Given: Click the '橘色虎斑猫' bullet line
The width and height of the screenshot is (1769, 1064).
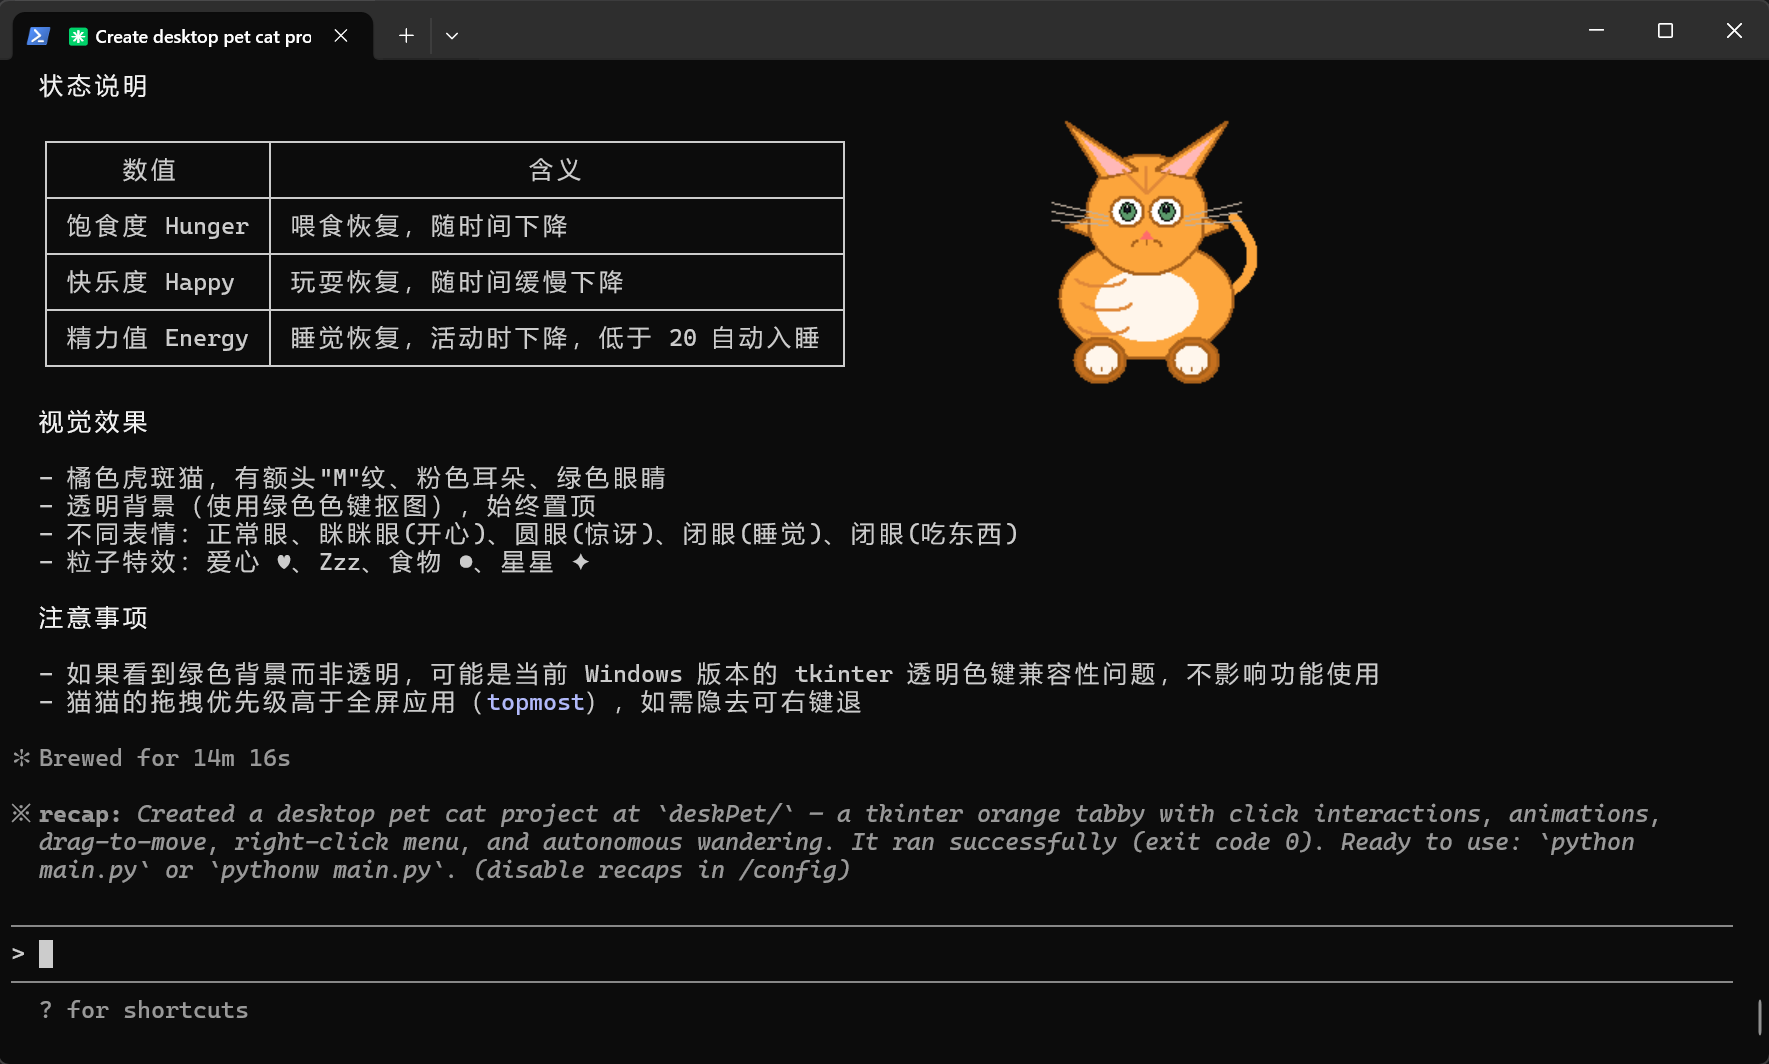Looking at the screenshot, I should 352,478.
